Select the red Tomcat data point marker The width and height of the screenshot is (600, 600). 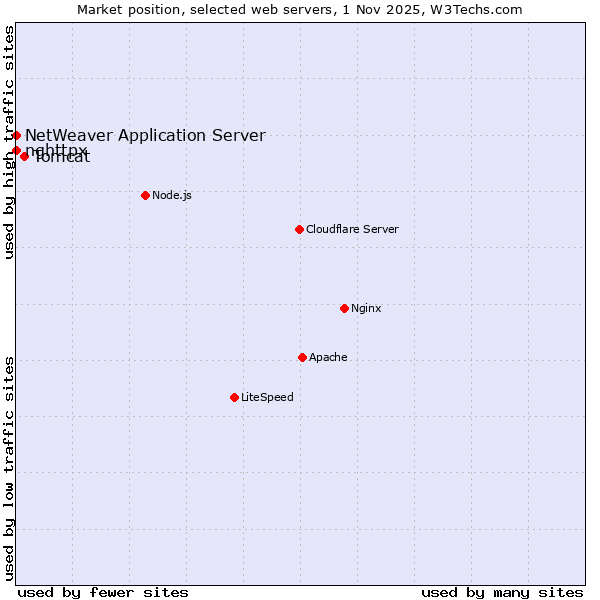(x=25, y=156)
